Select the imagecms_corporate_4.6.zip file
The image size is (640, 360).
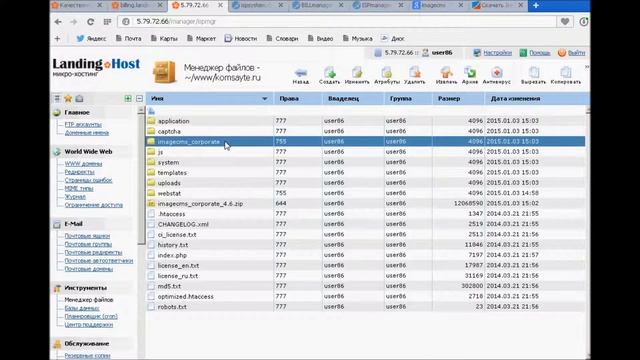point(366,203)
